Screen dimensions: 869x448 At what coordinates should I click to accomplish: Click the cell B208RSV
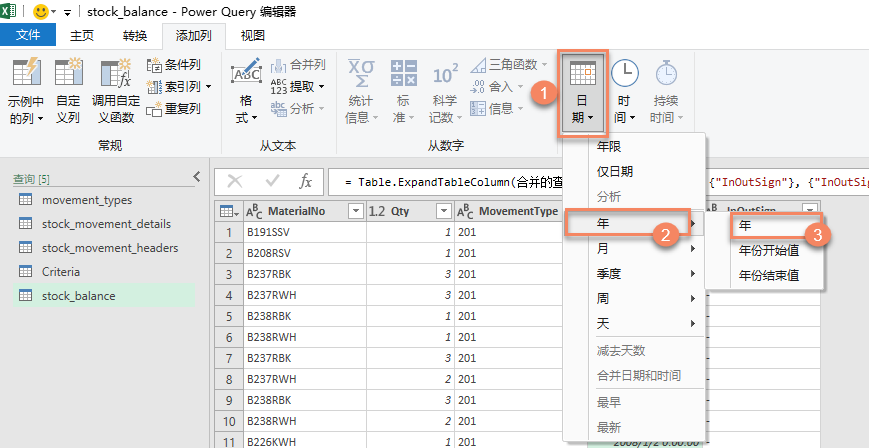point(305,253)
